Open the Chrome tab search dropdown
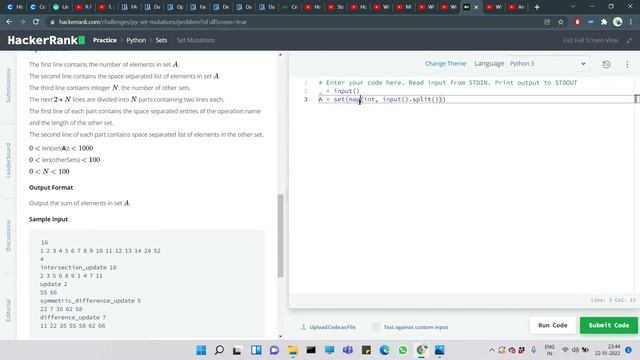Image resolution: width=640 pixels, height=360 pixels. click(x=573, y=7)
